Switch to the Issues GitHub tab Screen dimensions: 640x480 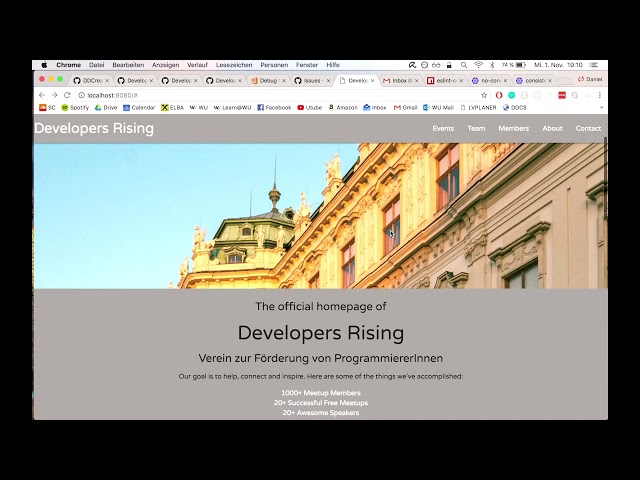point(310,81)
